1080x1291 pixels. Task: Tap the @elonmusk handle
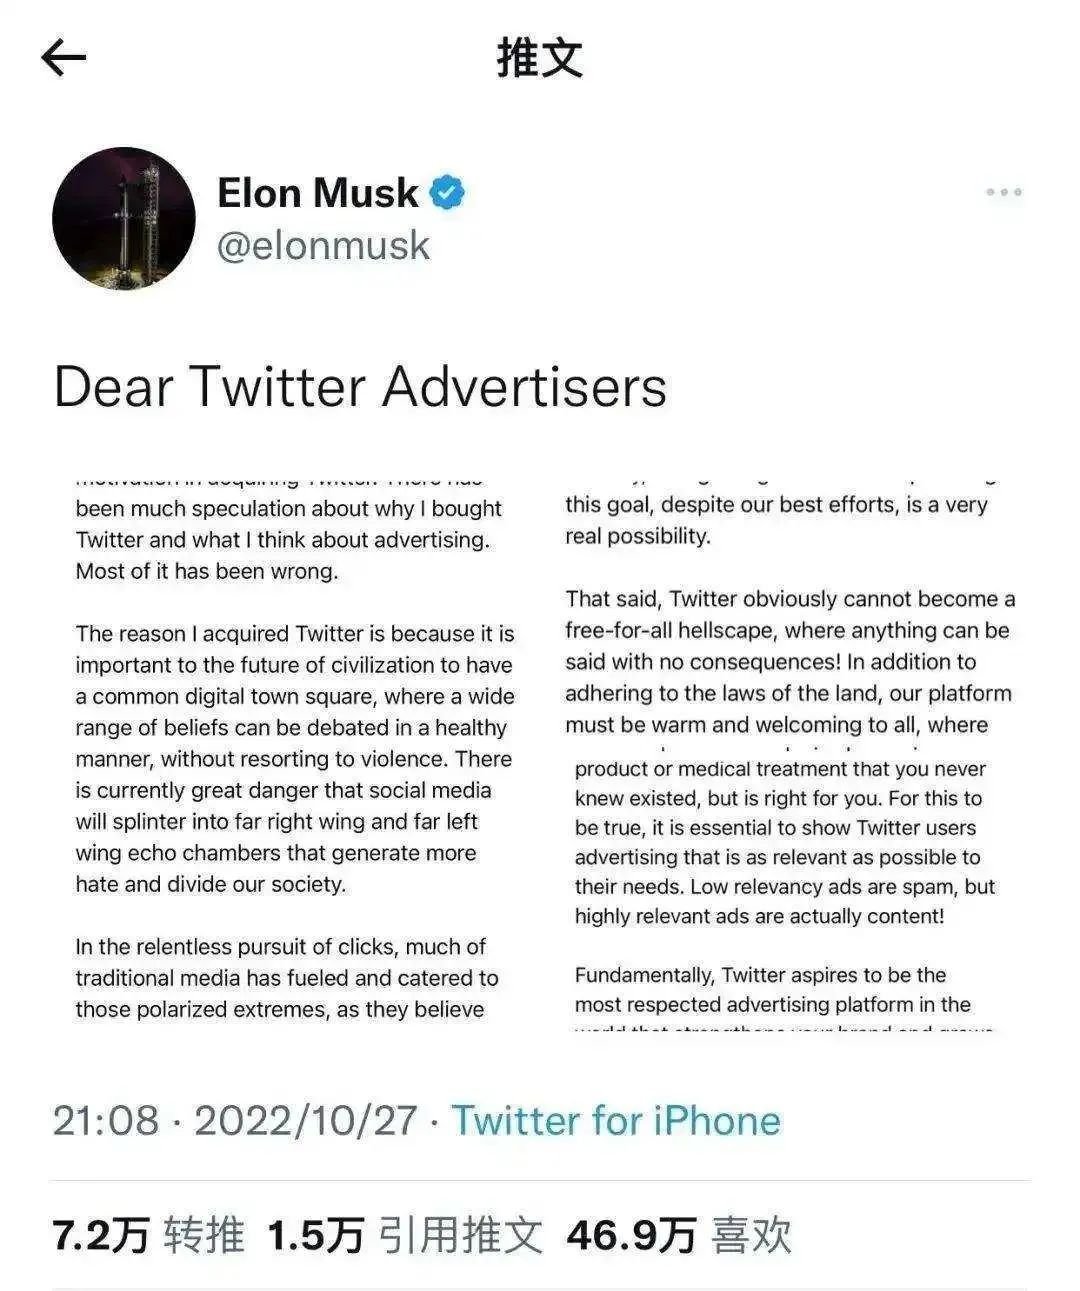coord(323,245)
